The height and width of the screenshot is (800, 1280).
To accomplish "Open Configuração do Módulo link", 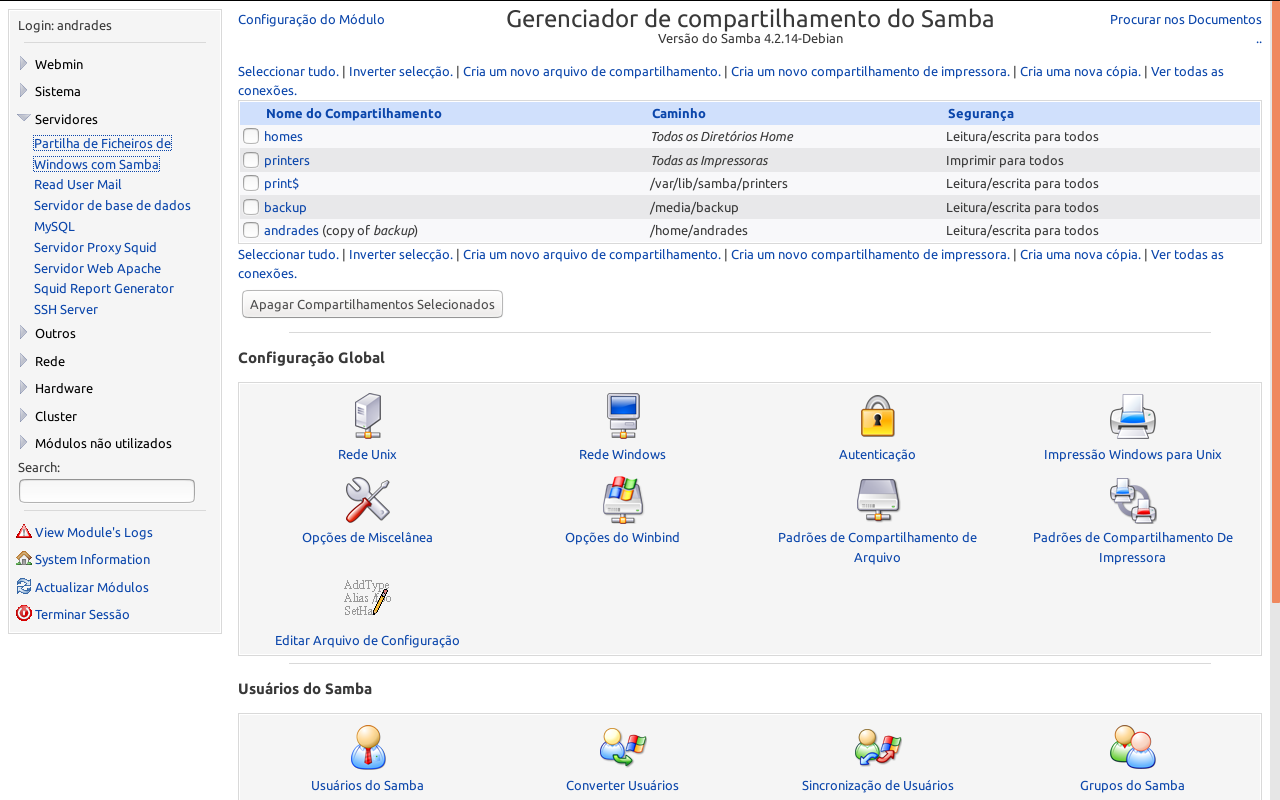I will tap(311, 19).
